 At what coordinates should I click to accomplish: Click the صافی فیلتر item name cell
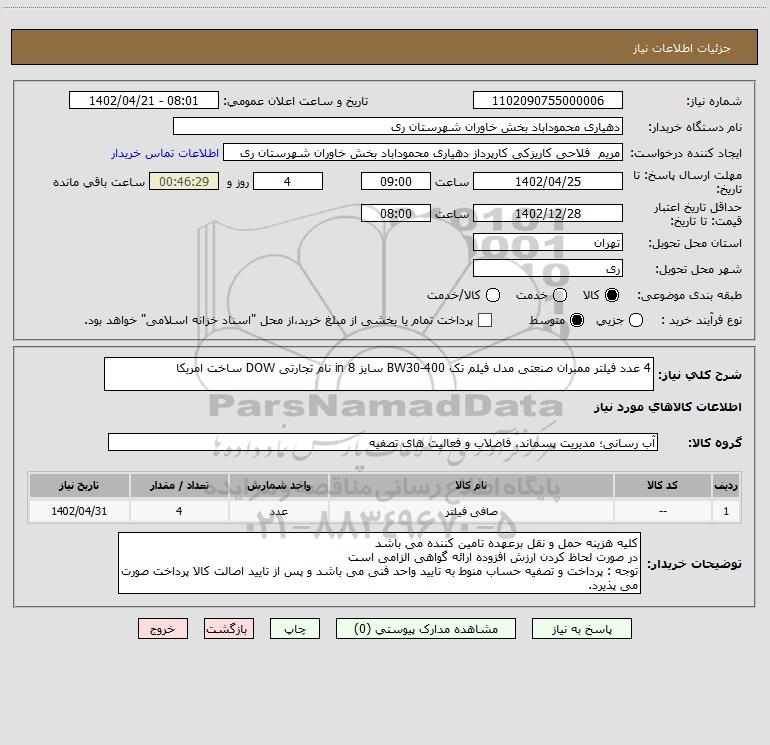coord(470,511)
